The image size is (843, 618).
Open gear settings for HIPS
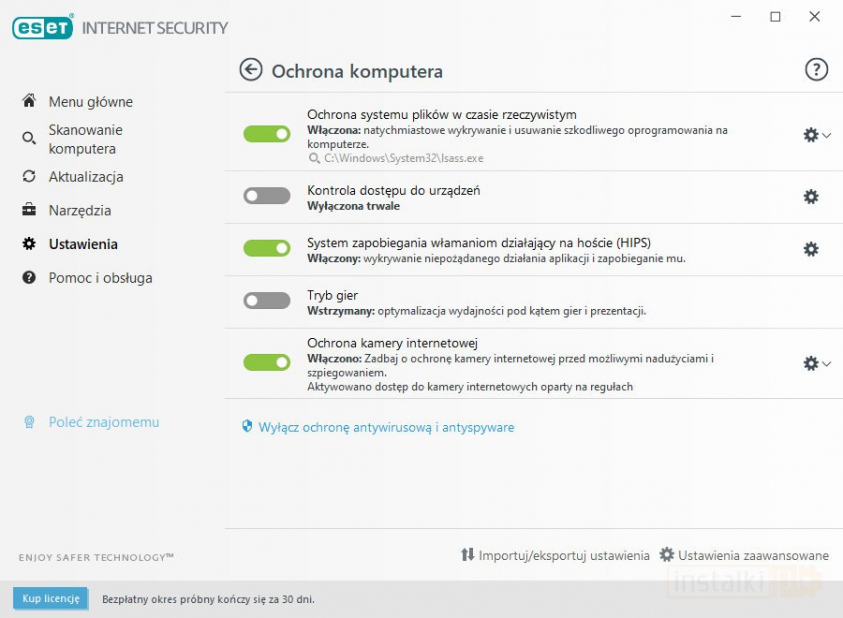(x=811, y=249)
